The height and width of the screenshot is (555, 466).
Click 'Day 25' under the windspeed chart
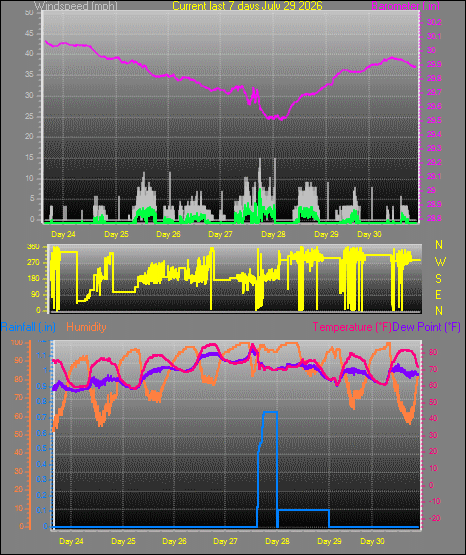pyautogui.click(x=116, y=234)
